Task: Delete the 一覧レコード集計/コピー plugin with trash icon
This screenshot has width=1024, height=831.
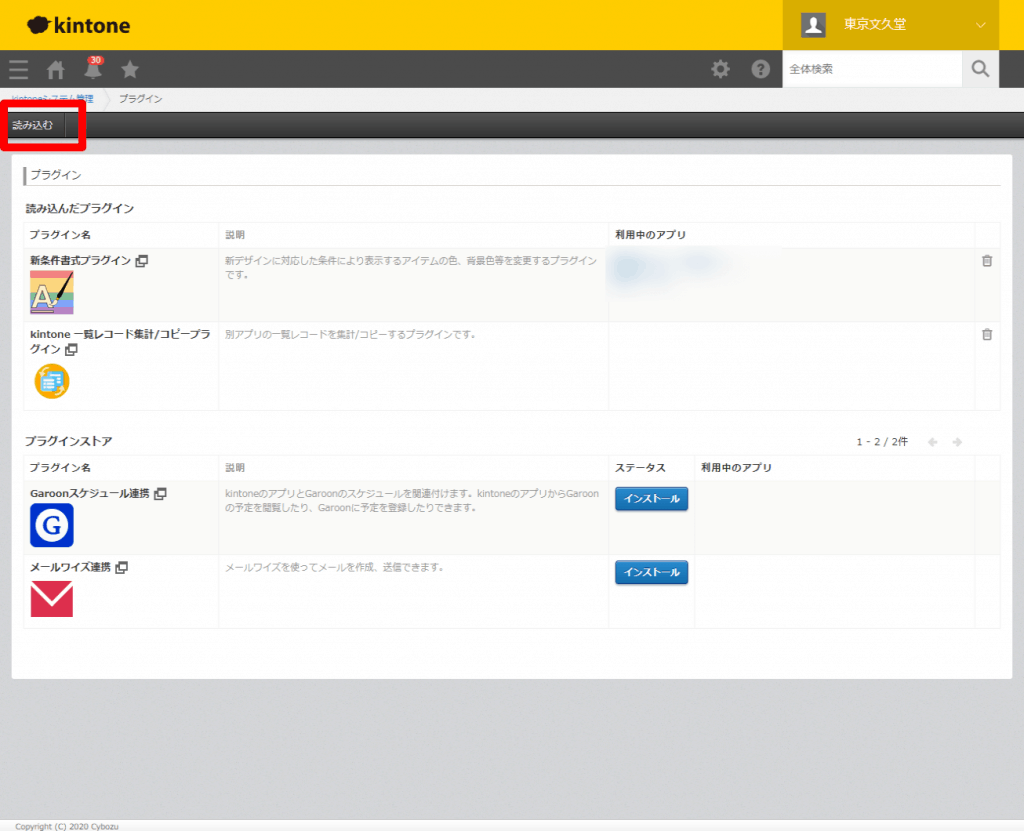Action: tap(987, 335)
